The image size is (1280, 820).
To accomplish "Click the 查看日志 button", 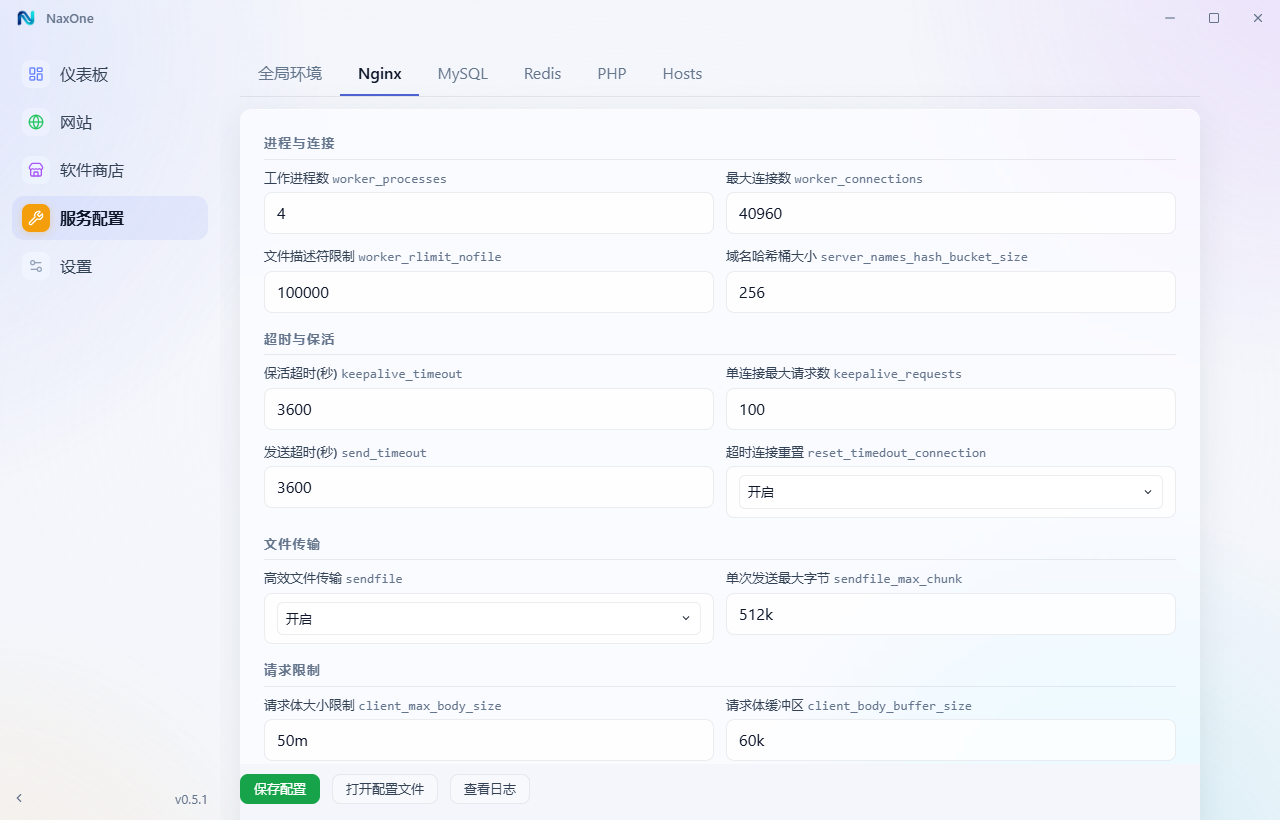I will coord(490,789).
